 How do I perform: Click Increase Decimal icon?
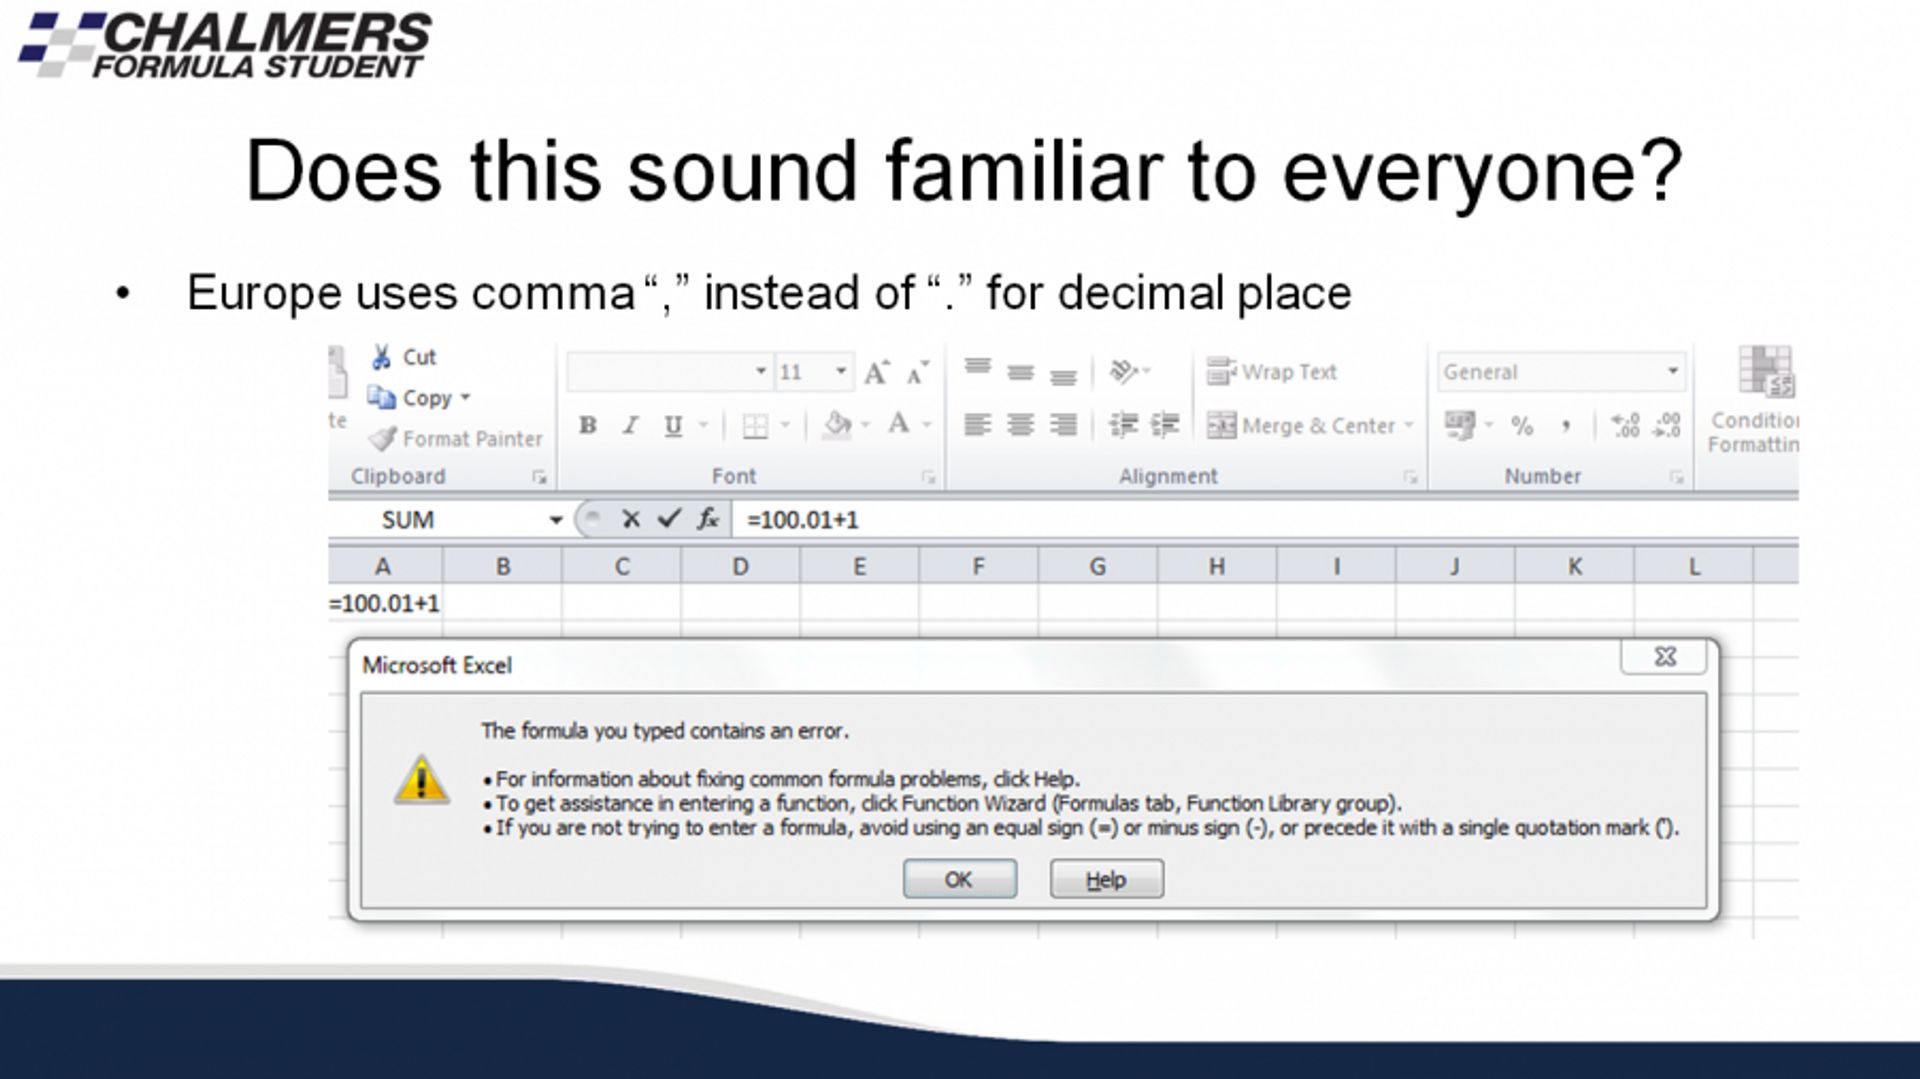coord(1625,425)
